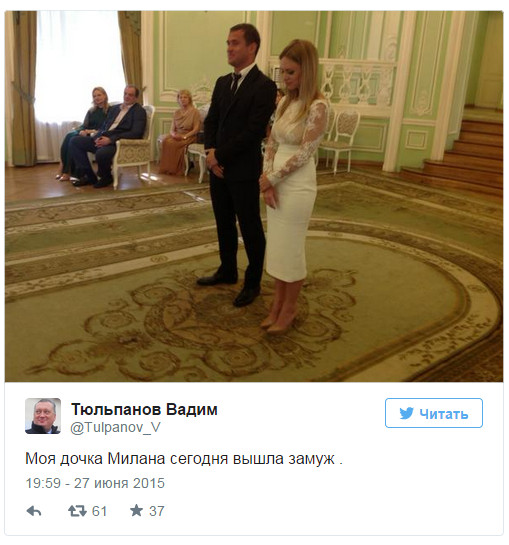Retweet using the retweet arrows icon
509x545 pixels.
[77, 511]
